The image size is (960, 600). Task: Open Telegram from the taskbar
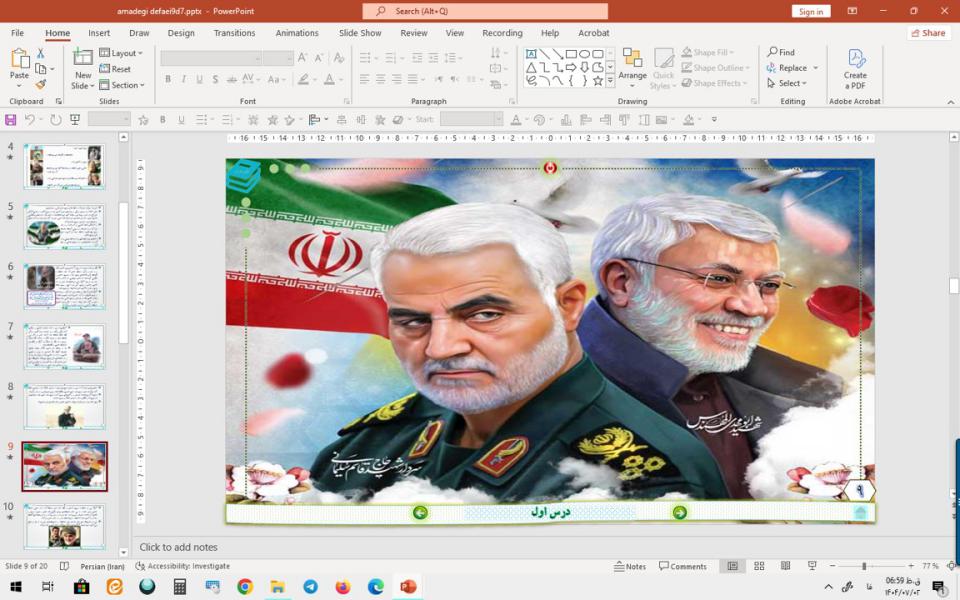(310, 587)
